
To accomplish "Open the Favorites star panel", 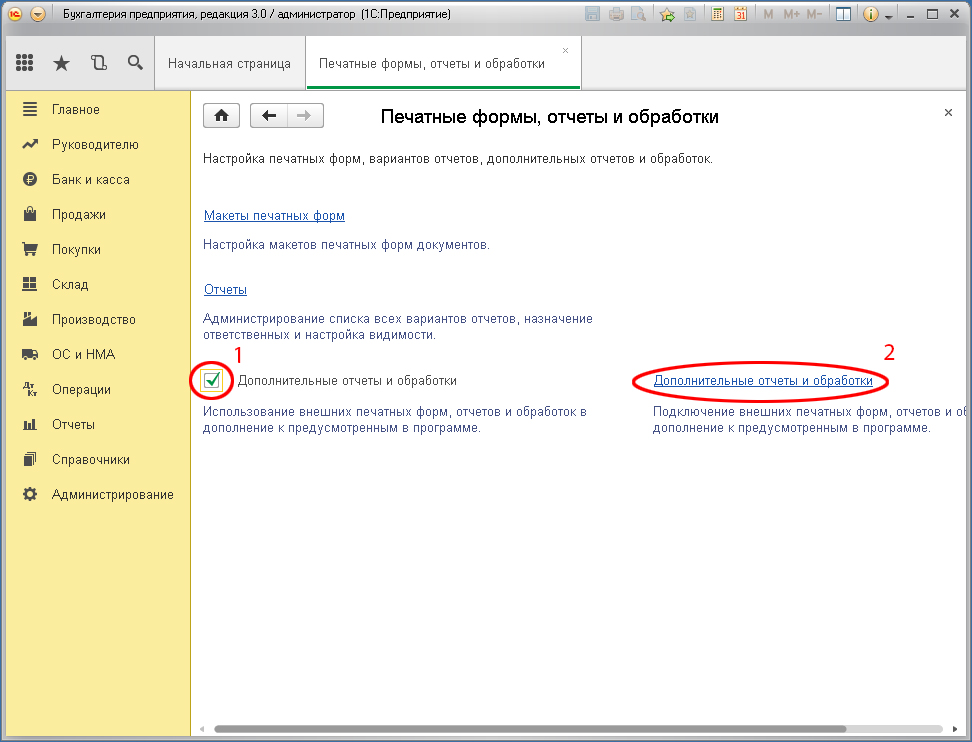I will (x=61, y=63).
